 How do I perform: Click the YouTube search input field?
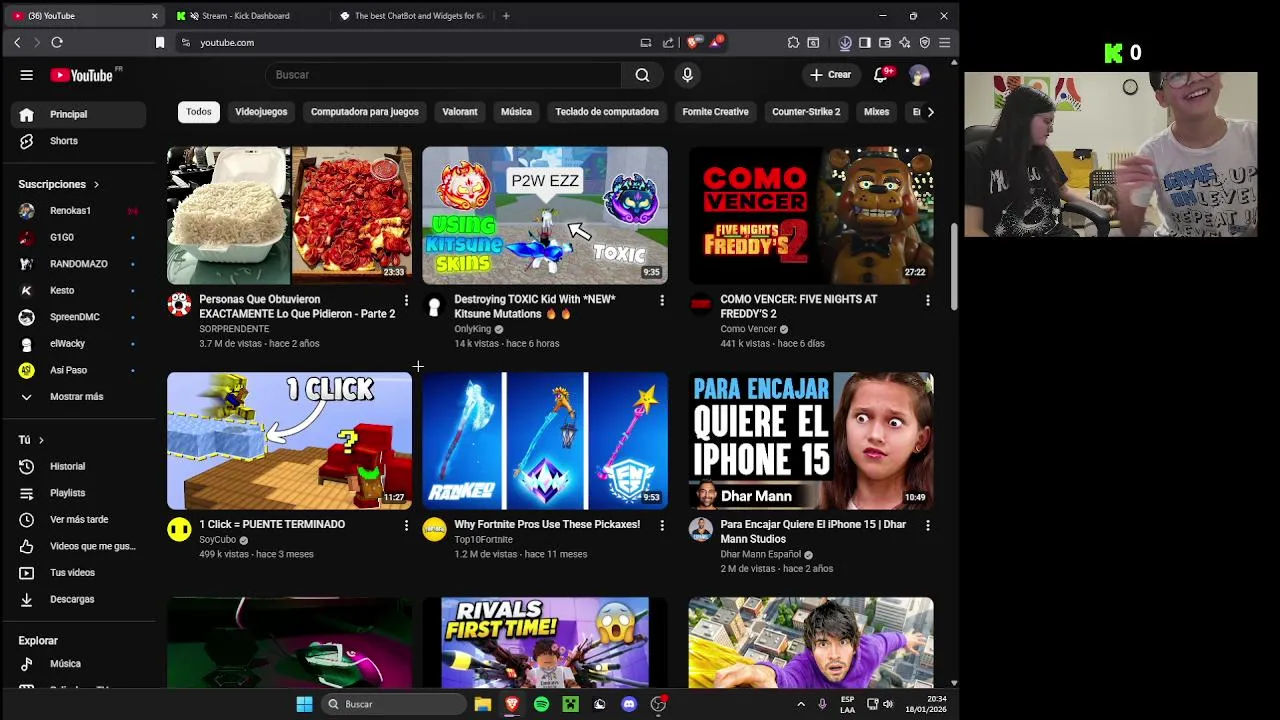pos(444,75)
